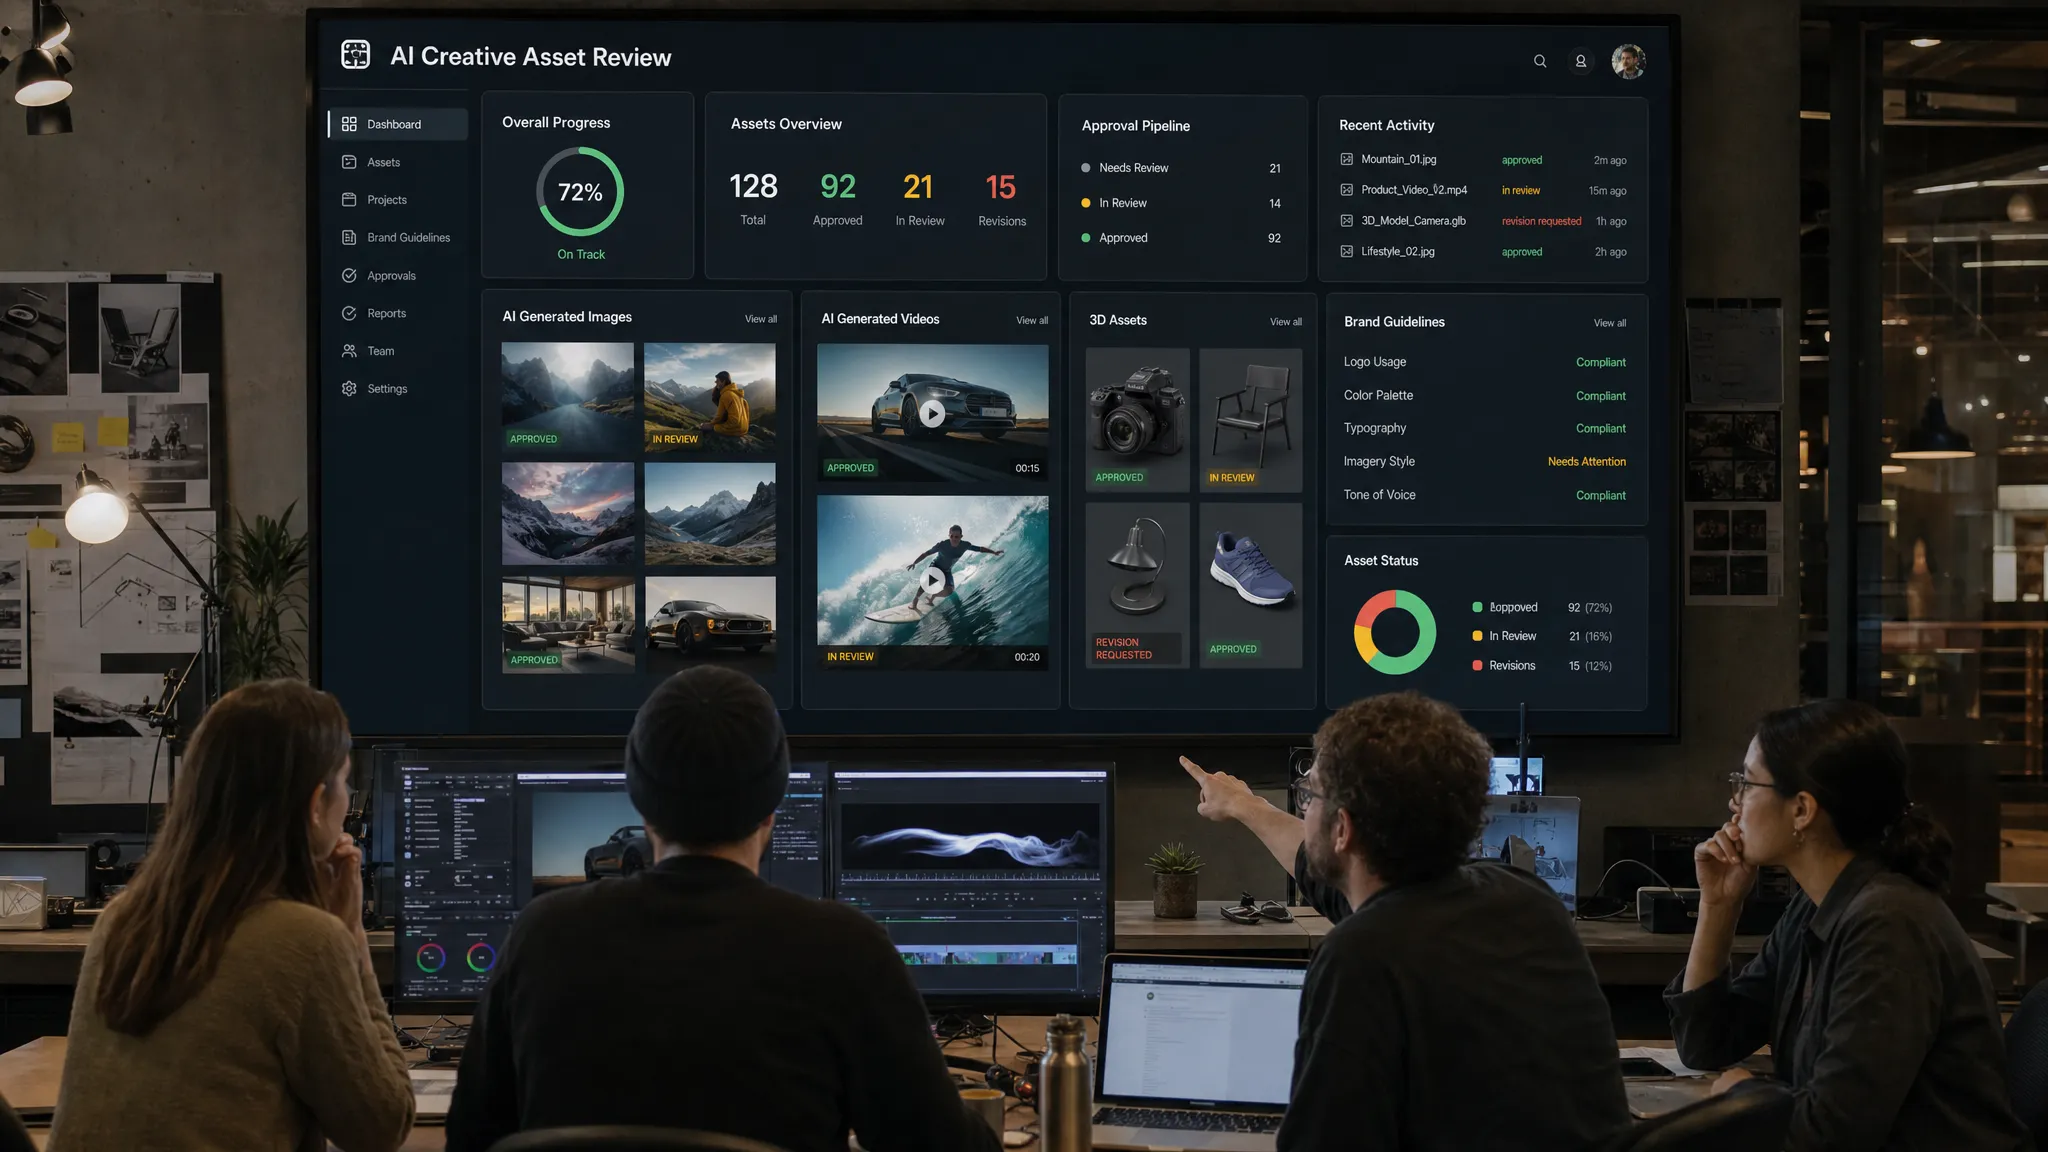Image resolution: width=2048 pixels, height=1152 pixels.
Task: Click the Team people icon
Action: (349, 351)
